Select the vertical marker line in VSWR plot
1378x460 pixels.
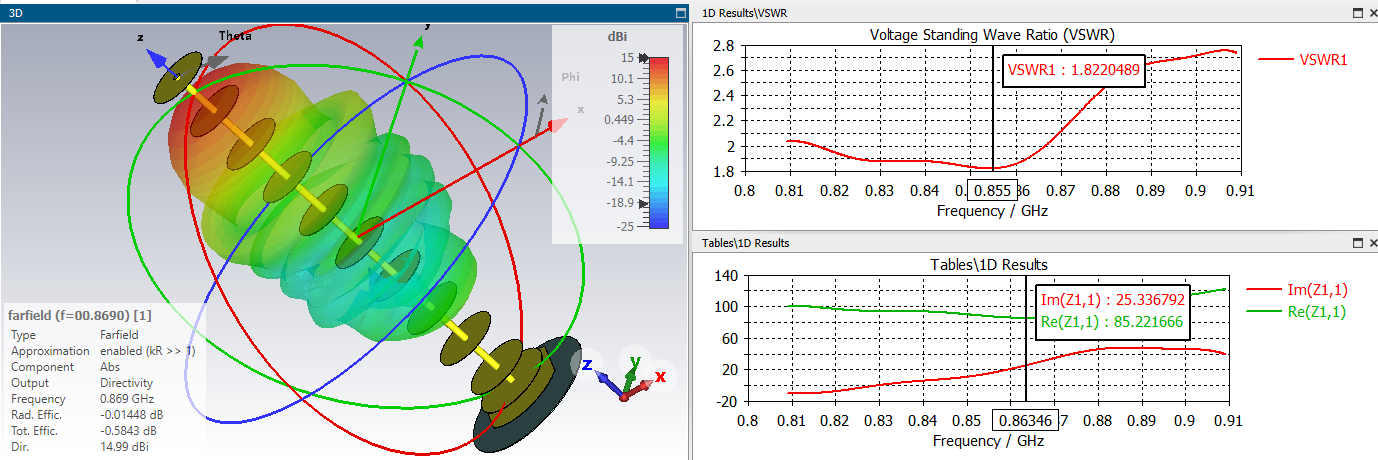point(992,110)
